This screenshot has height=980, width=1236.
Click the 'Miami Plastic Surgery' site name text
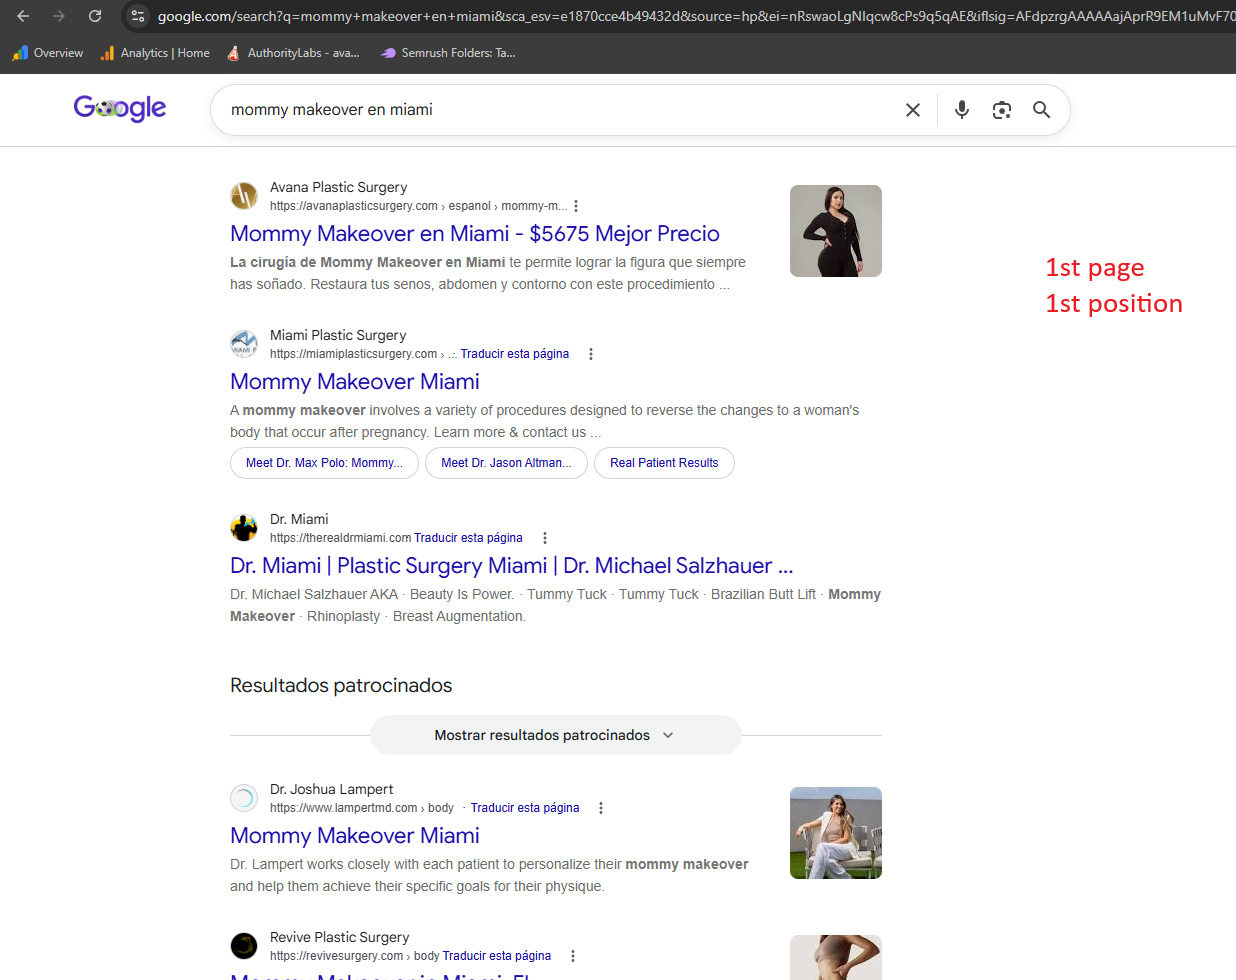pos(338,335)
